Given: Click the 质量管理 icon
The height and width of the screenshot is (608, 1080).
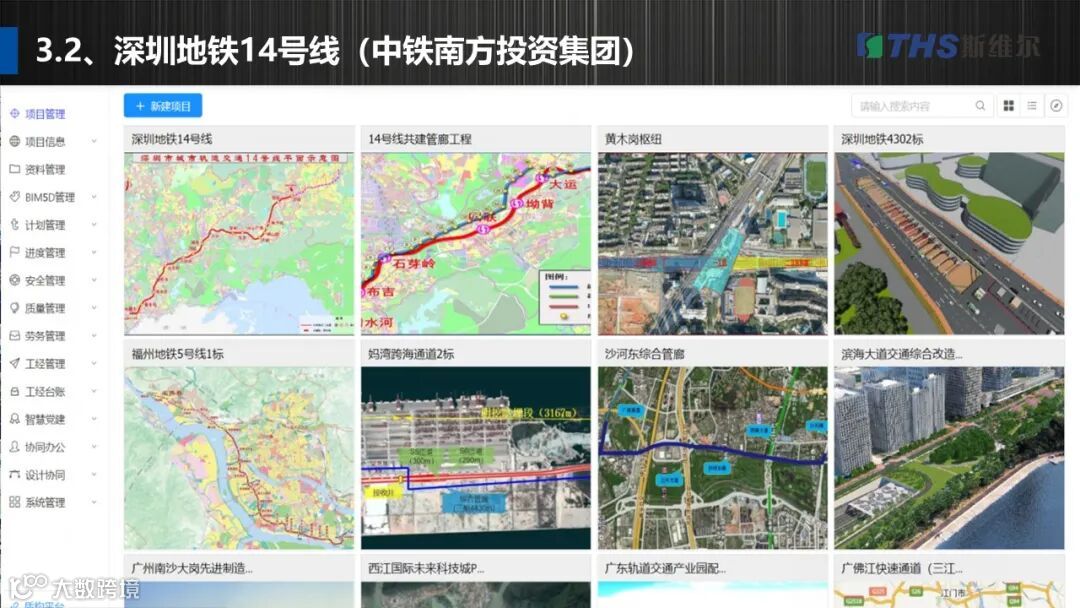Looking at the screenshot, I should click(x=14, y=308).
